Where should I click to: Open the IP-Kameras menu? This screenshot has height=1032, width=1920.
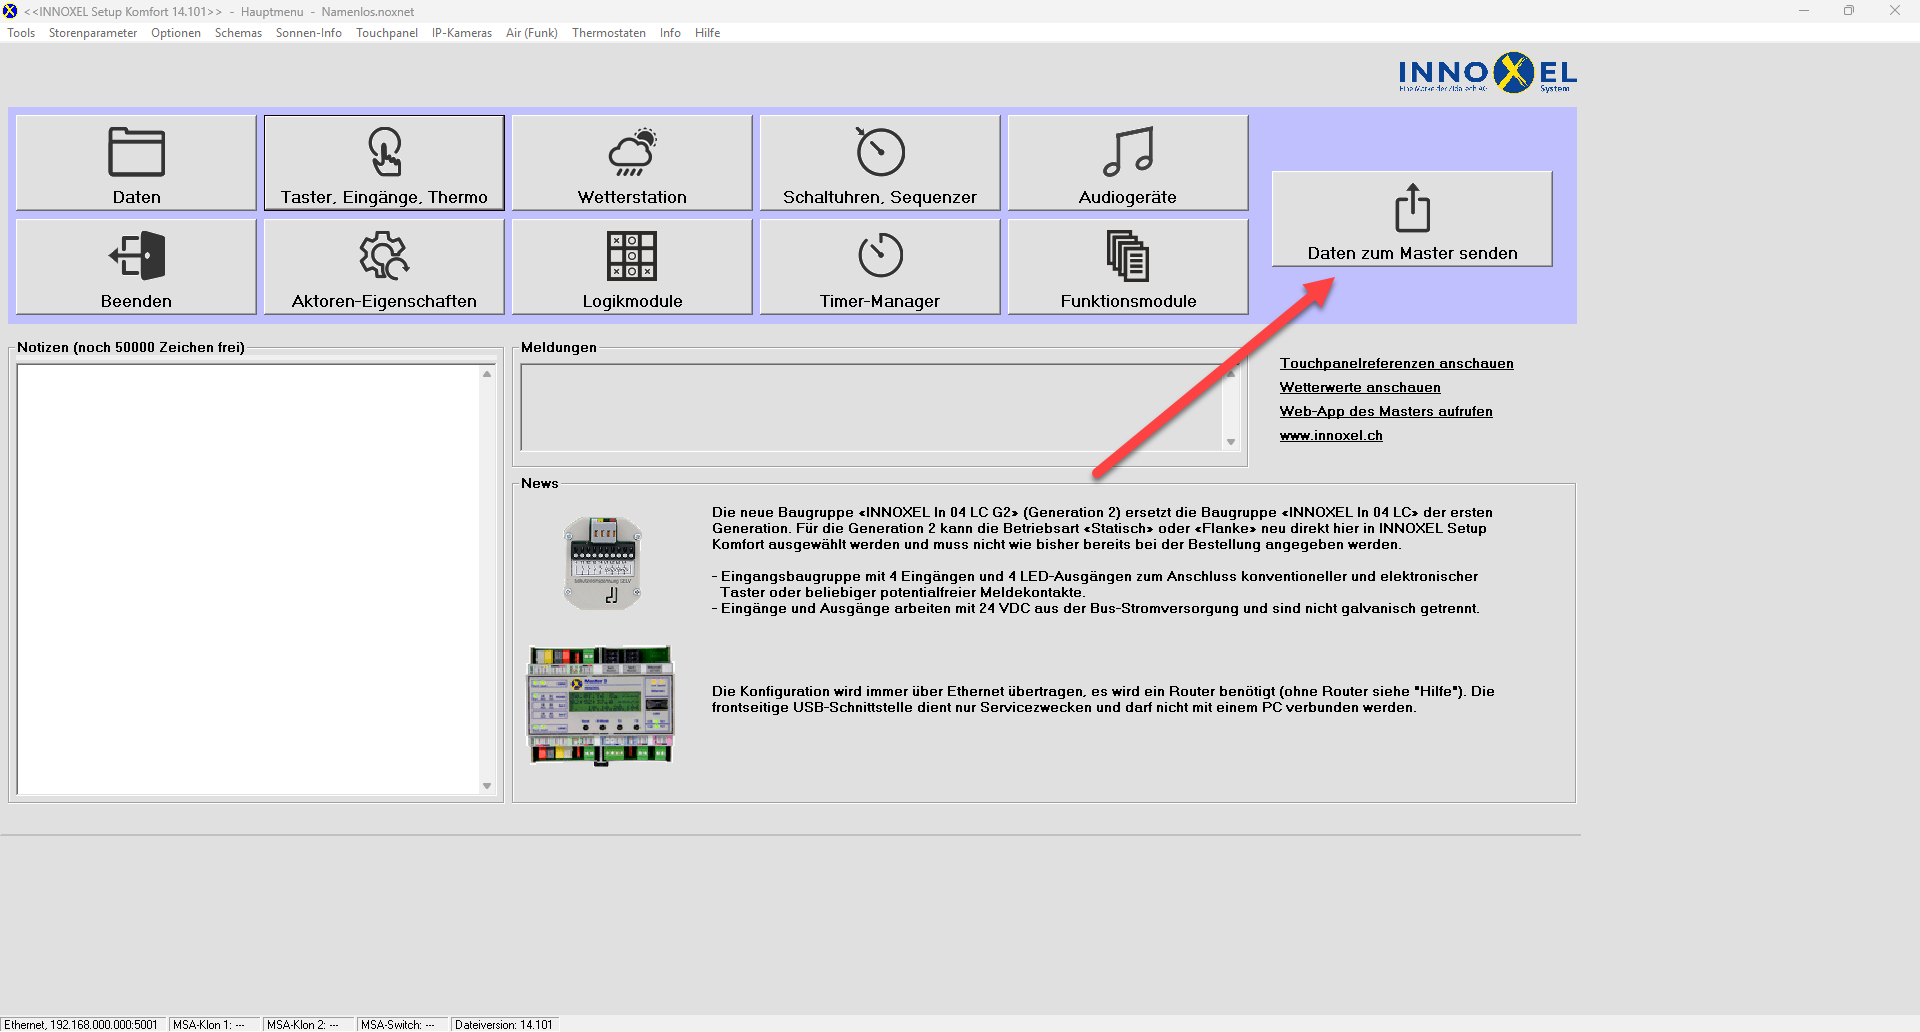tap(462, 33)
